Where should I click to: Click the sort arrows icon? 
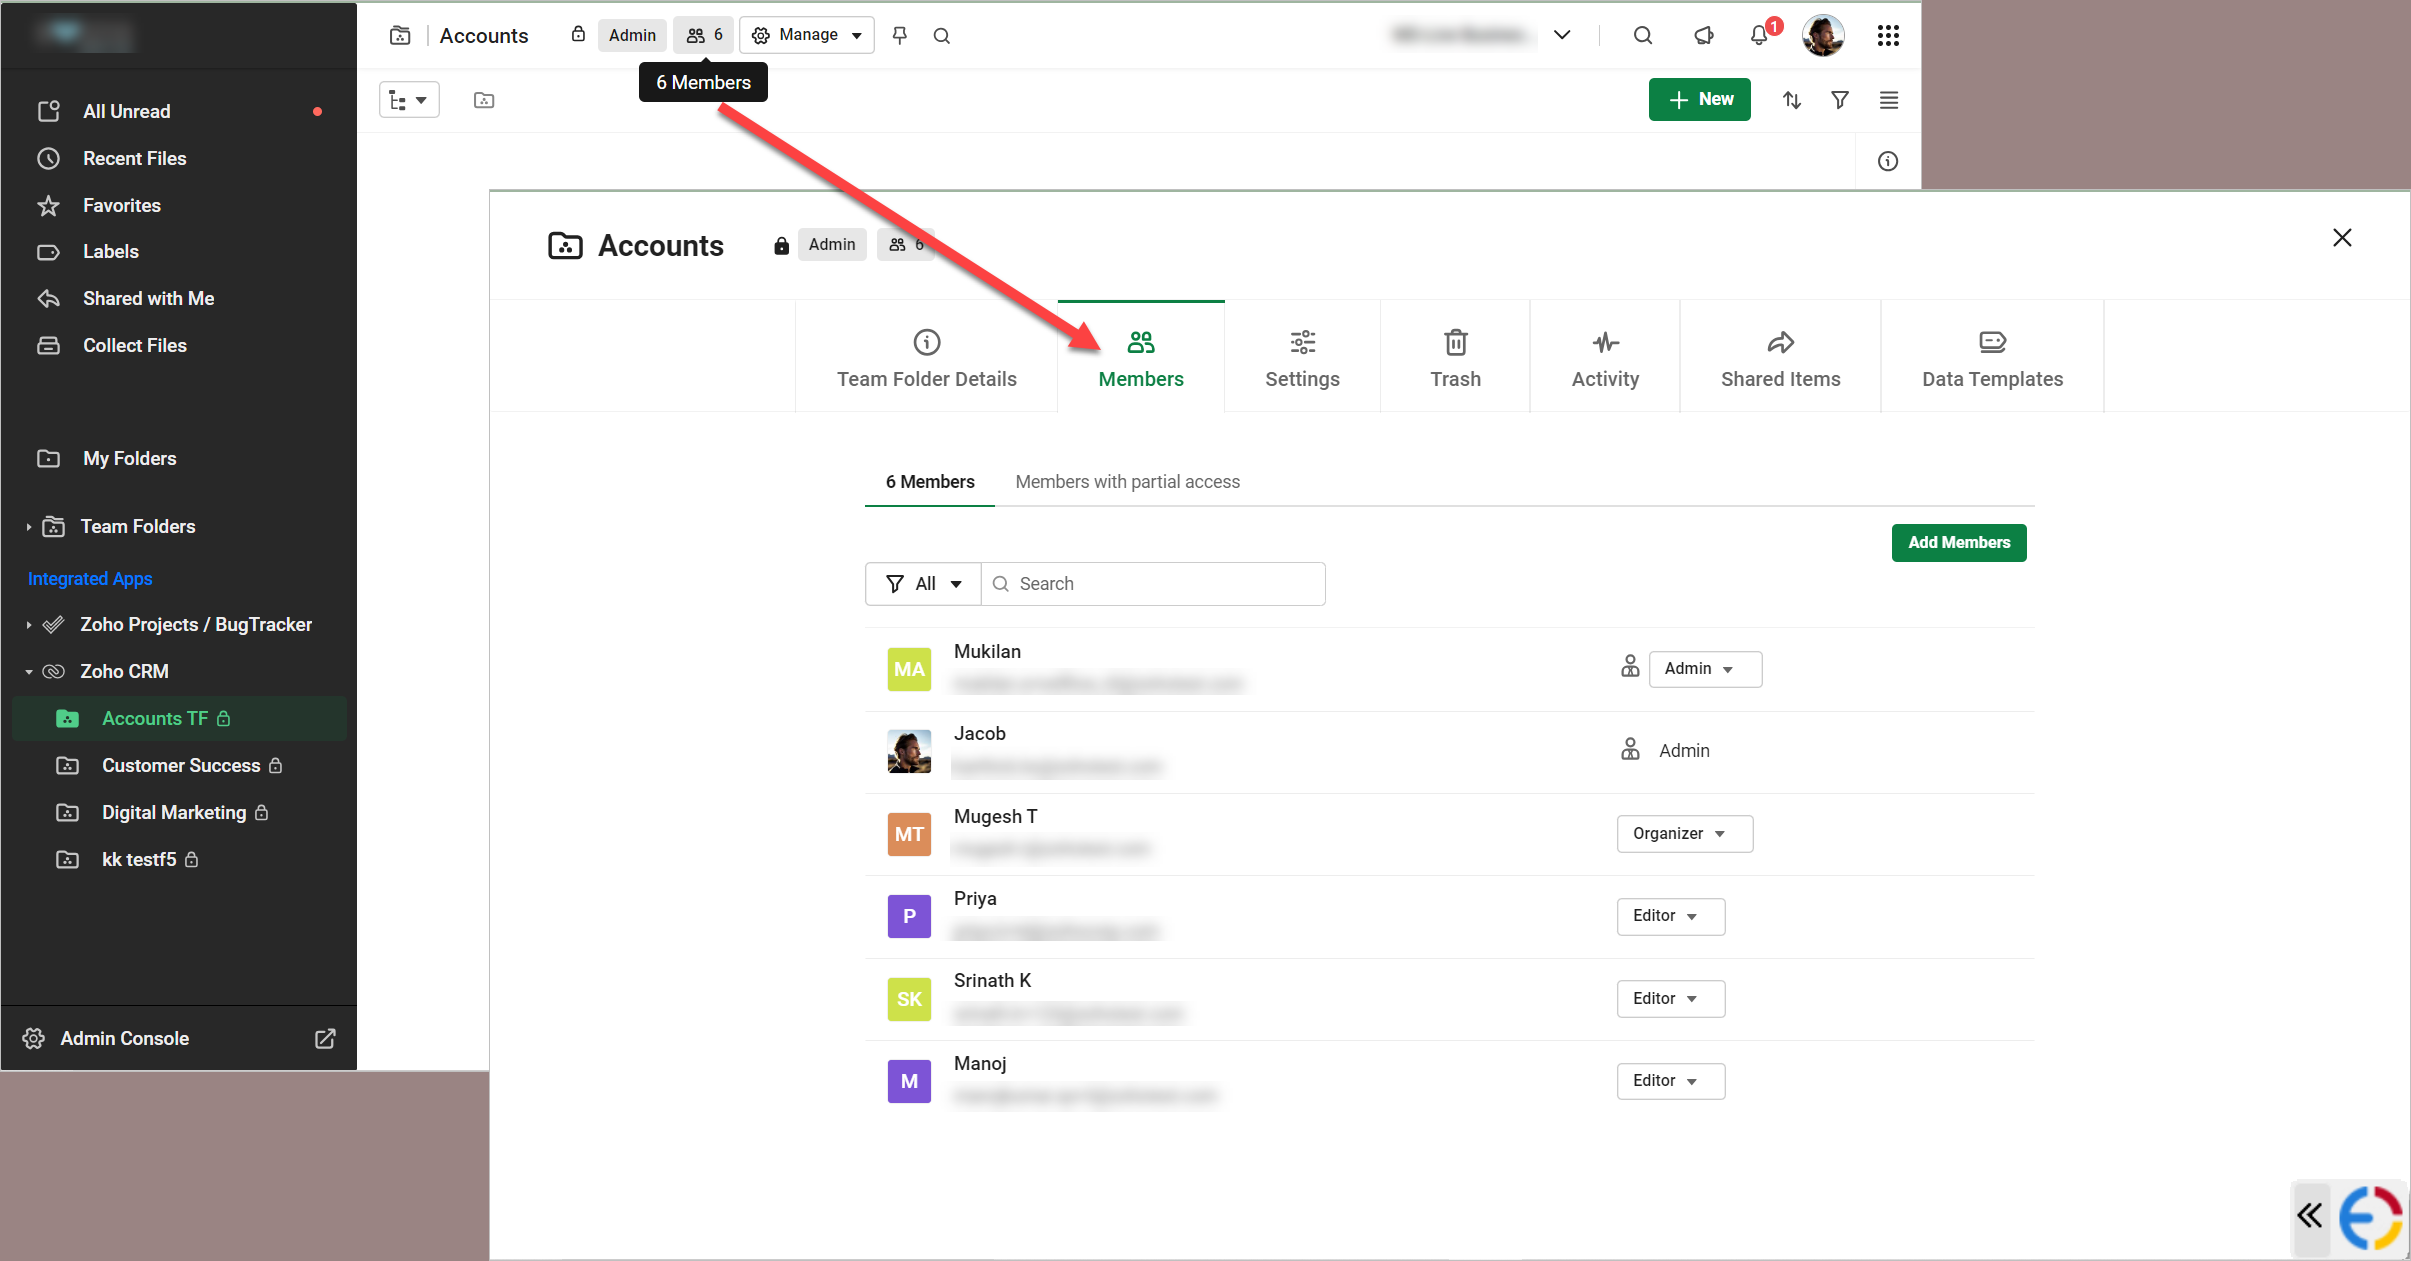coord(1791,100)
